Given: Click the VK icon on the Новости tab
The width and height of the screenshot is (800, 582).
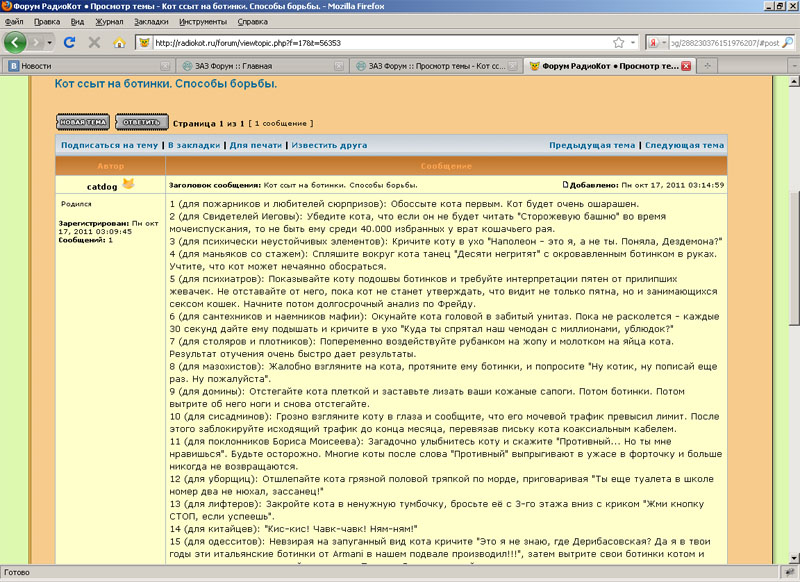Looking at the screenshot, I should 14,66.
